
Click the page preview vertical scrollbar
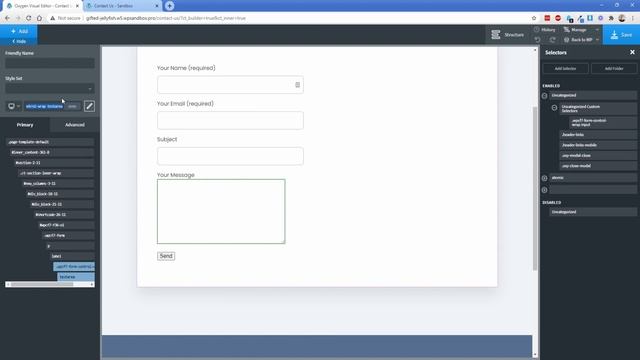535,188
